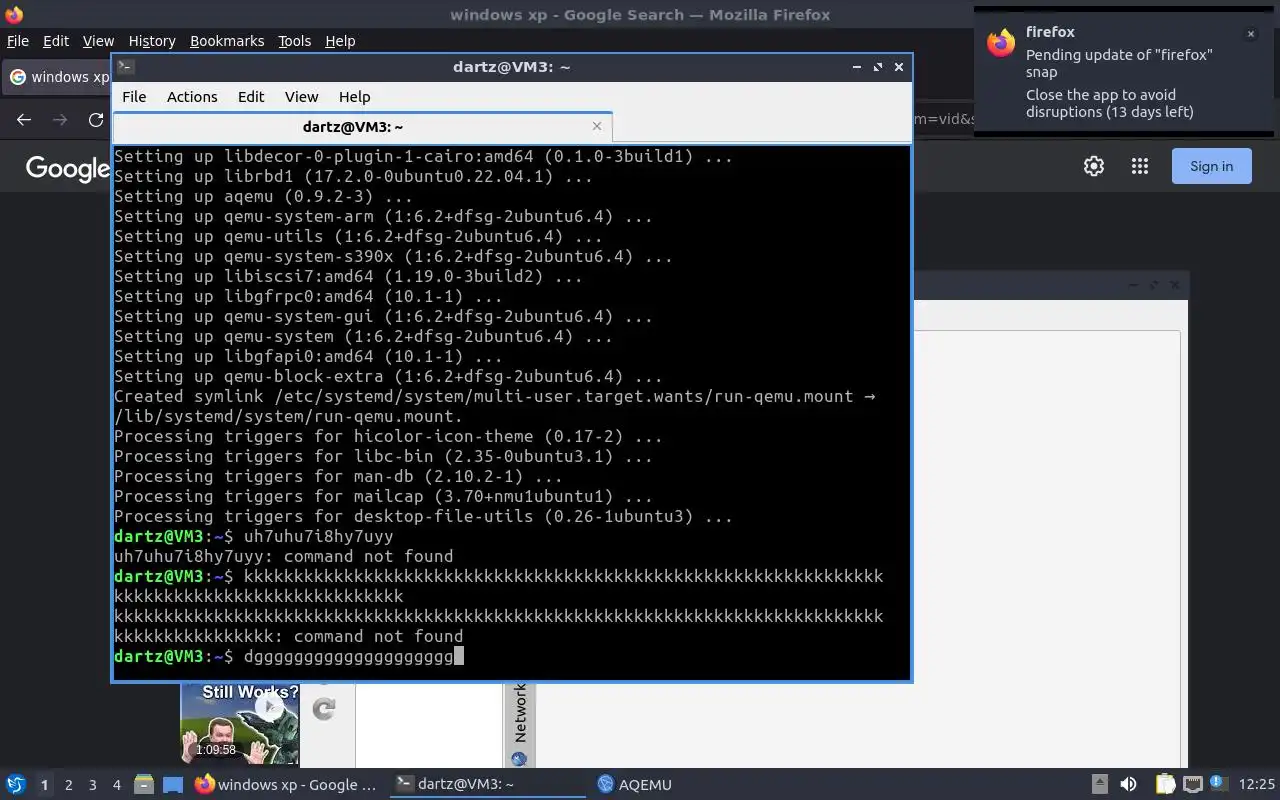Open Google settings gear icon
This screenshot has width=1280, height=800.
tap(1094, 167)
